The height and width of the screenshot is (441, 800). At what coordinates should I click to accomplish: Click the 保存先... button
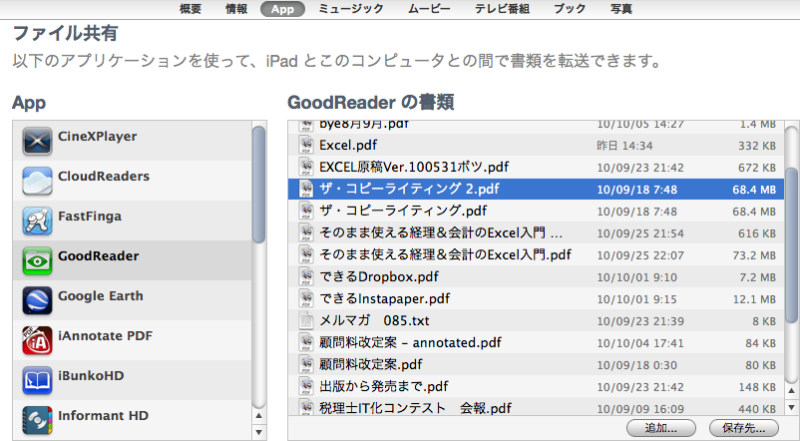pyautogui.click(x=744, y=428)
